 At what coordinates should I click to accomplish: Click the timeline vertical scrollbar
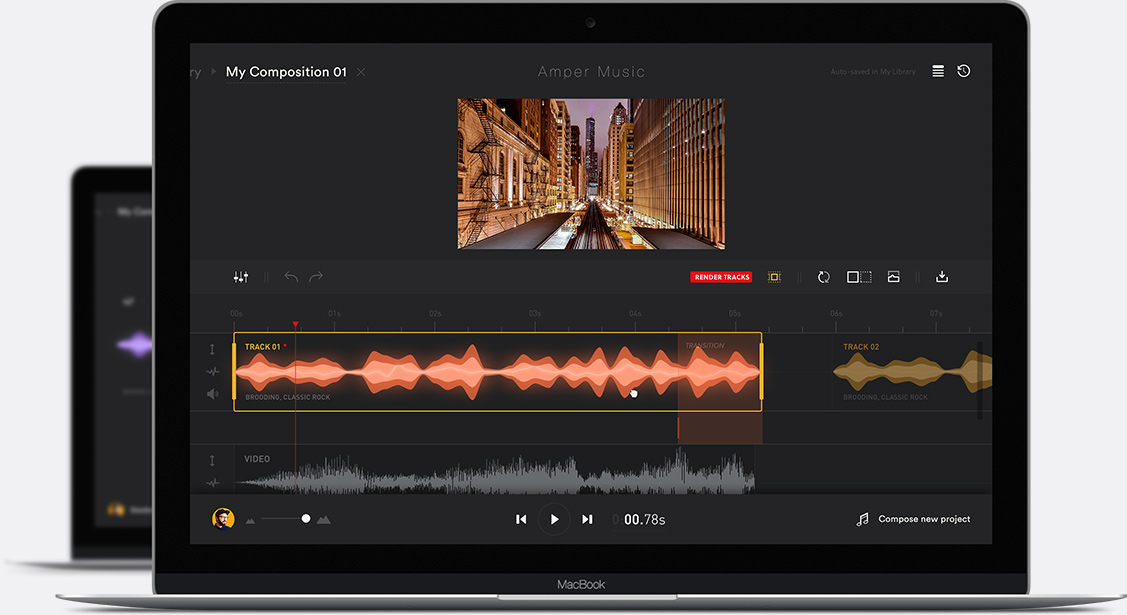tap(980, 381)
